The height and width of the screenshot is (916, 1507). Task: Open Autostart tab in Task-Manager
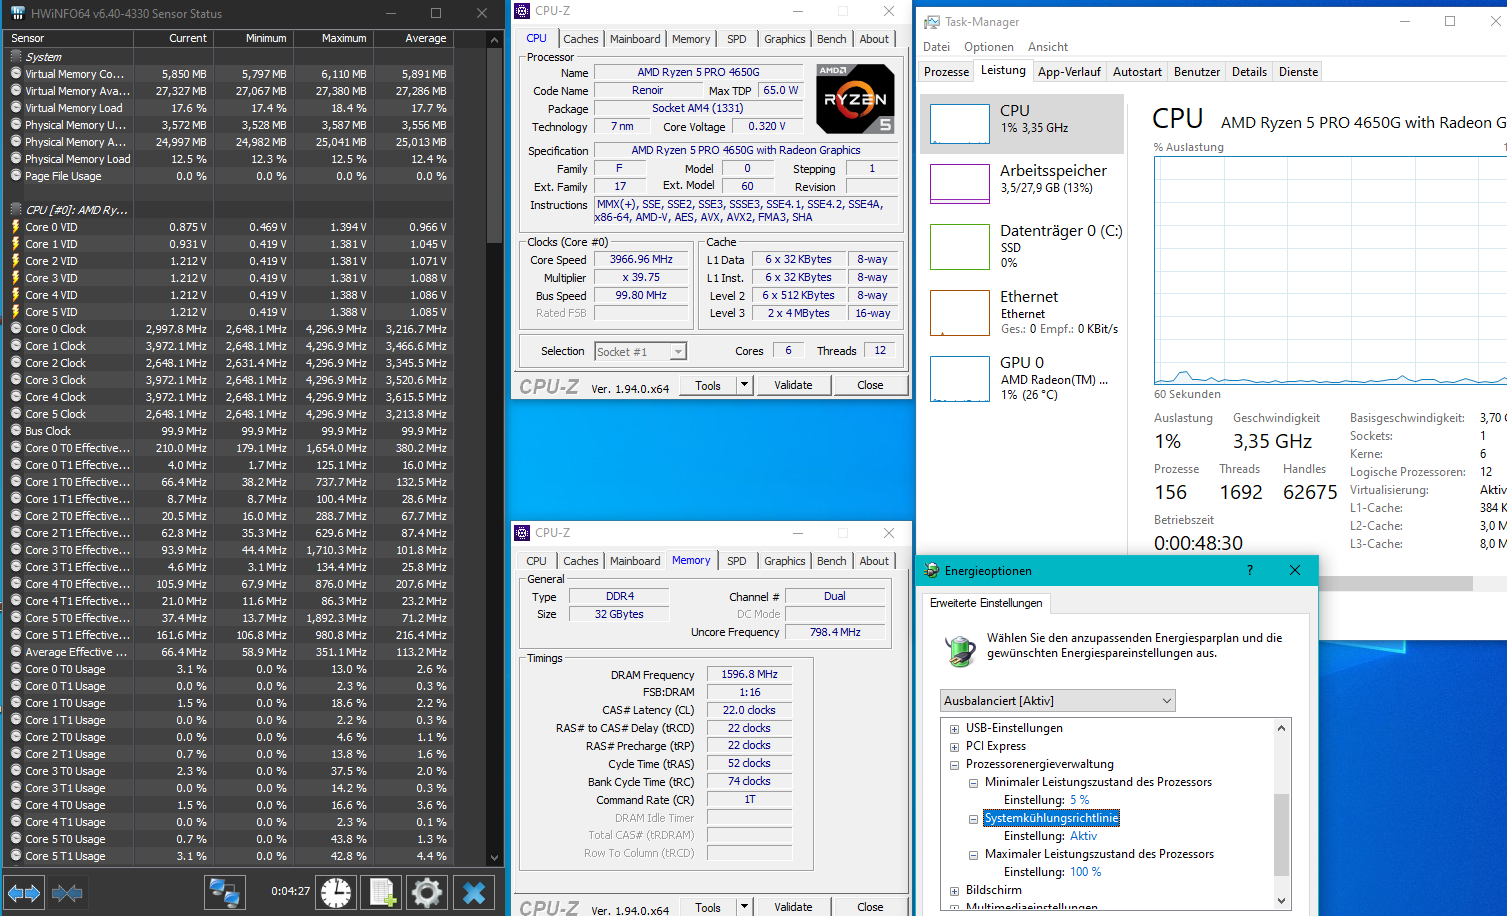coord(1137,72)
